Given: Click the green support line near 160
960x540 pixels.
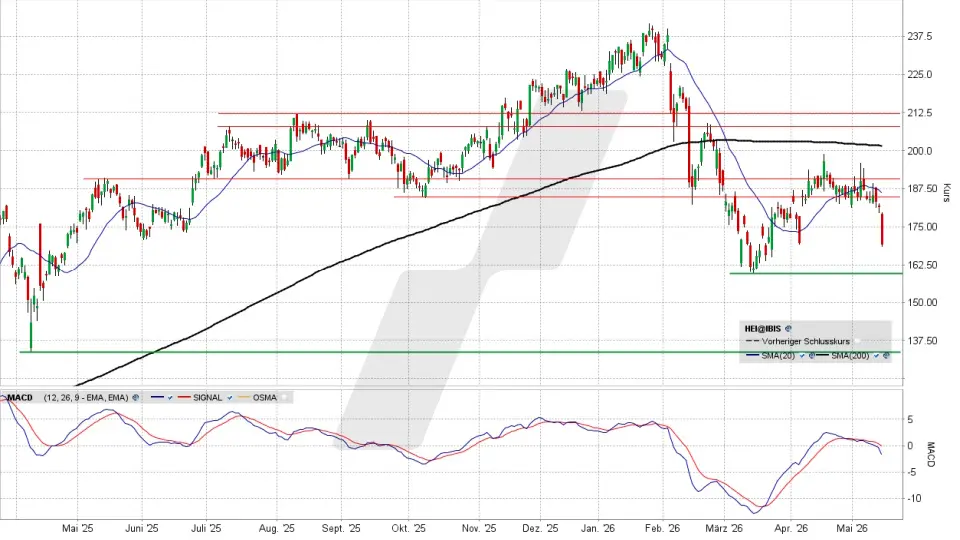Looking at the screenshot, I should 816,273.
